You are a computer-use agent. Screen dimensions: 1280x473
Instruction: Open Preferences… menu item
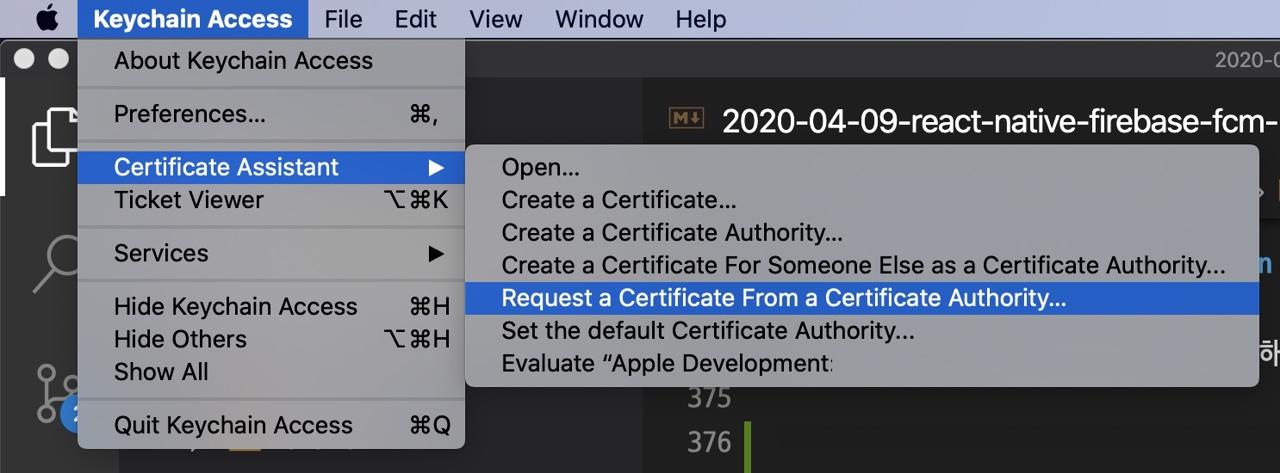click(271, 115)
